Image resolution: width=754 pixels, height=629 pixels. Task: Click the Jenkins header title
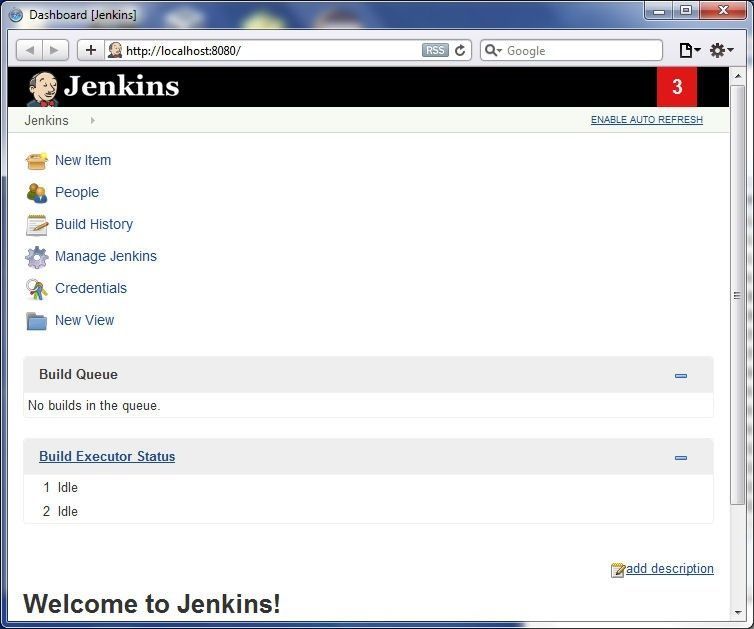pyautogui.click(x=121, y=87)
